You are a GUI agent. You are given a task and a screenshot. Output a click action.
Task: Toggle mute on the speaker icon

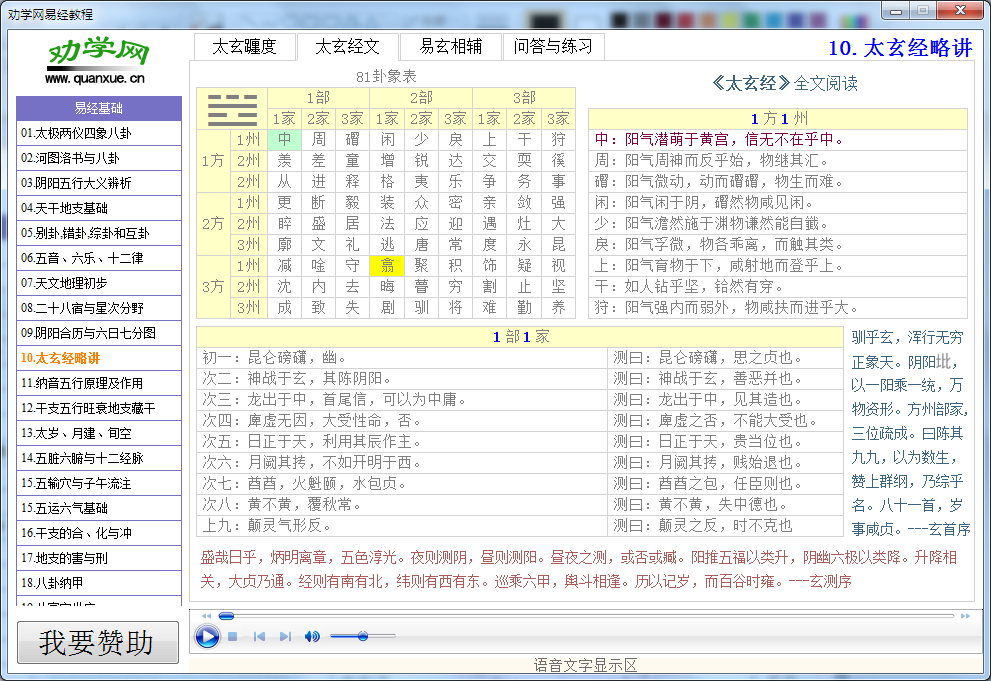pos(311,637)
